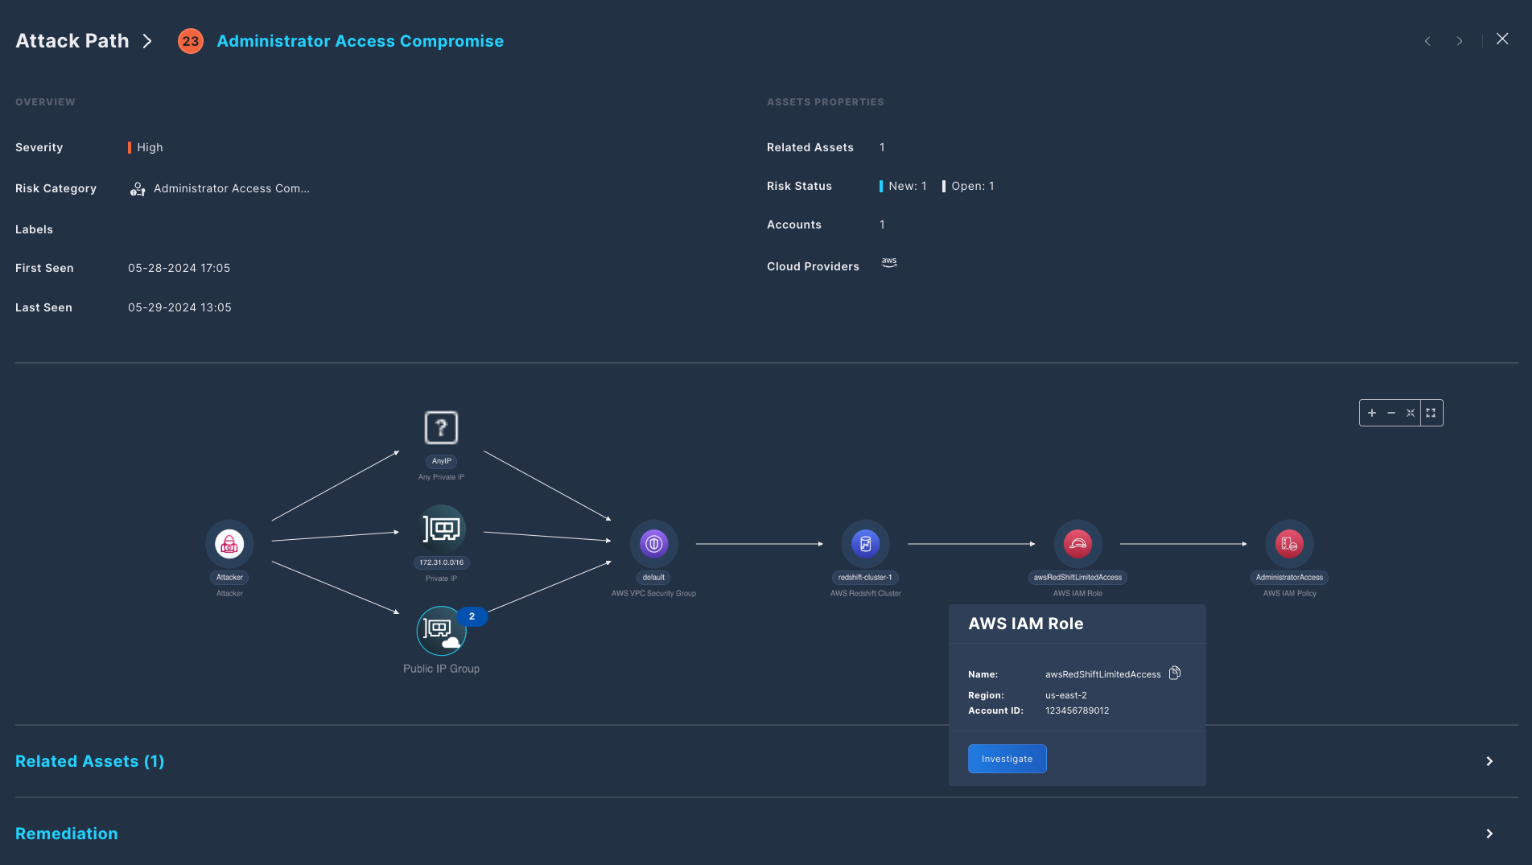Click the Labels field label

coord(34,230)
